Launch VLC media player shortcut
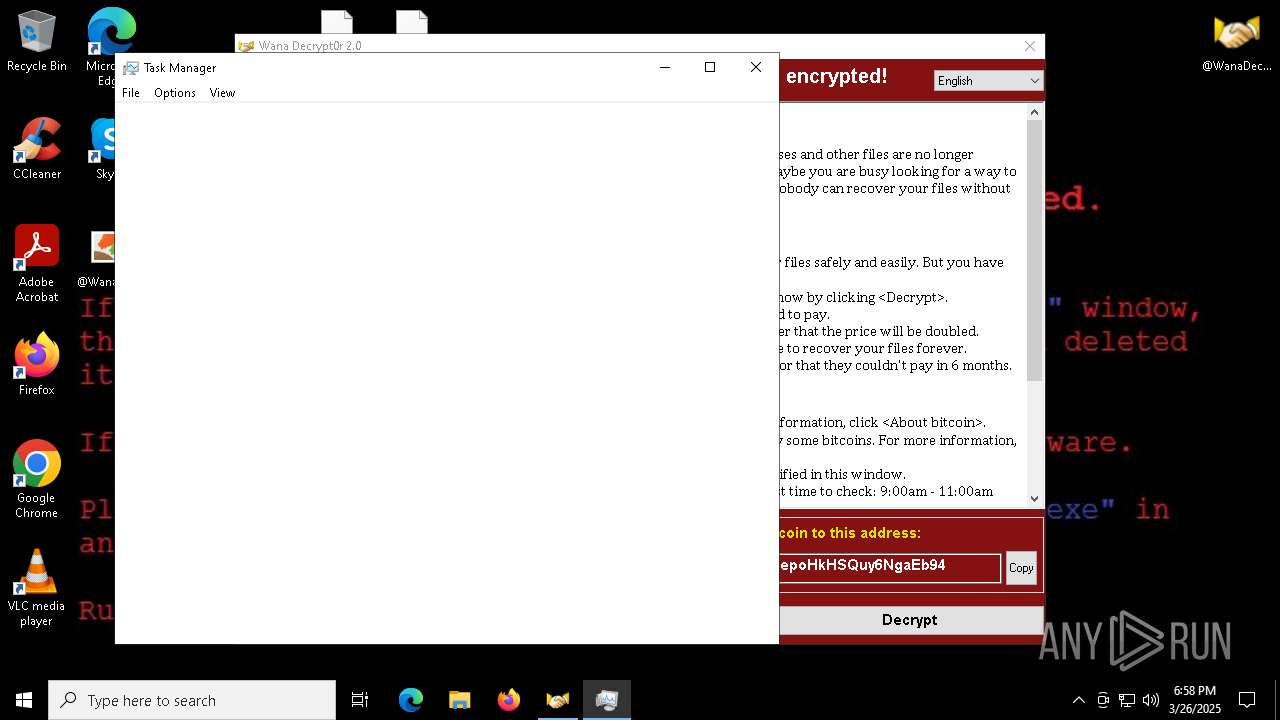Image resolution: width=1280 pixels, height=720 pixels. coord(36,588)
